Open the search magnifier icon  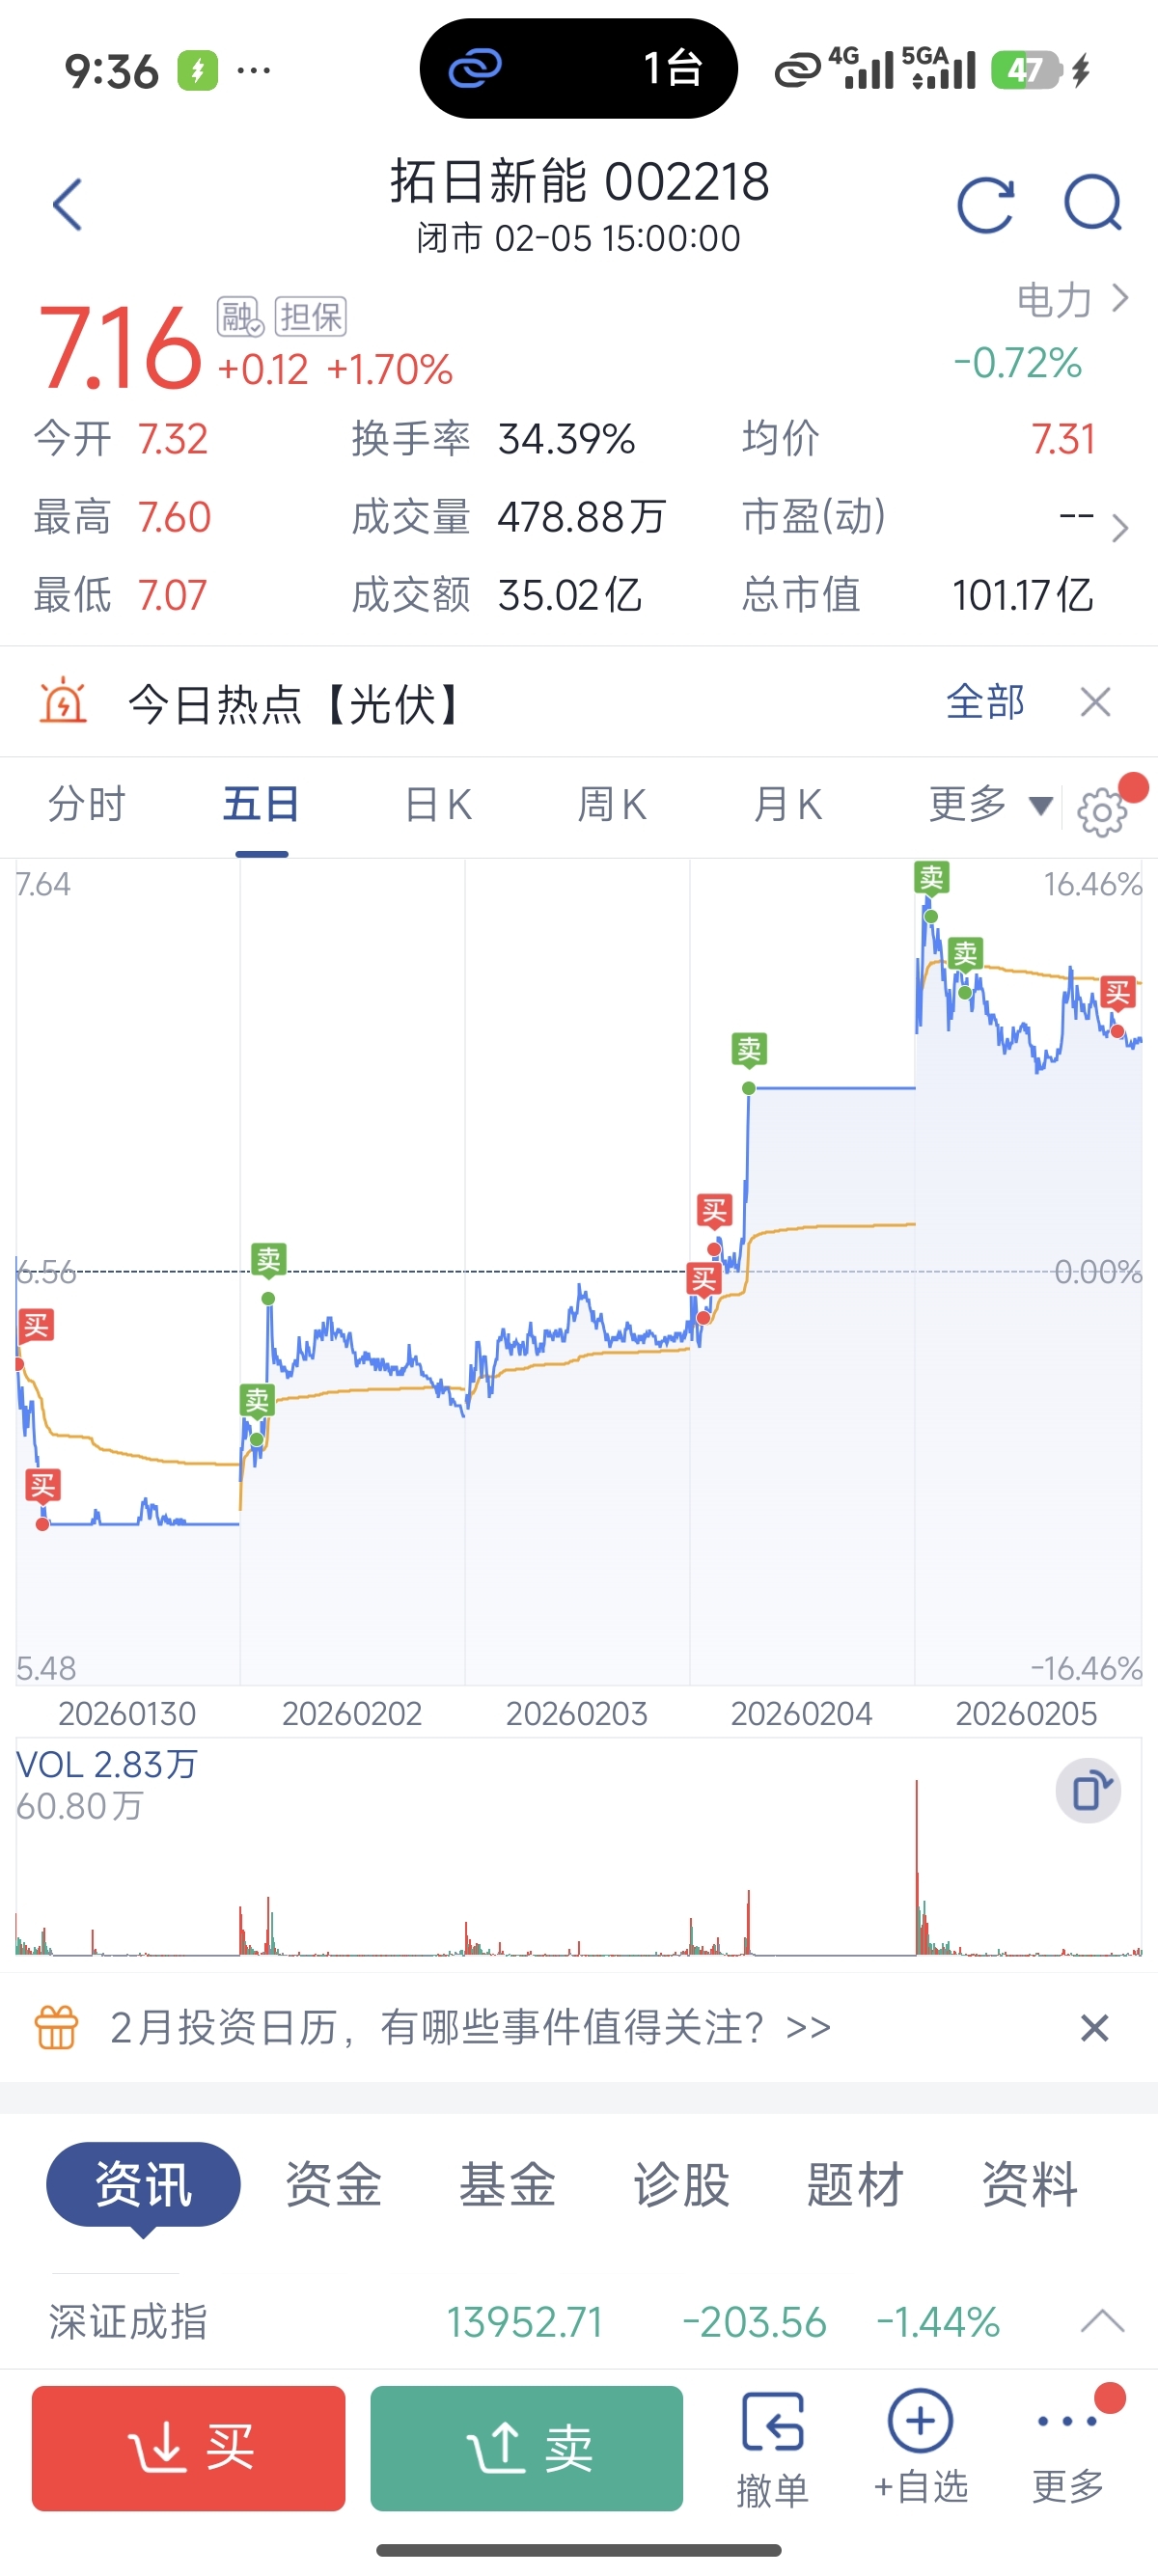[1093, 204]
